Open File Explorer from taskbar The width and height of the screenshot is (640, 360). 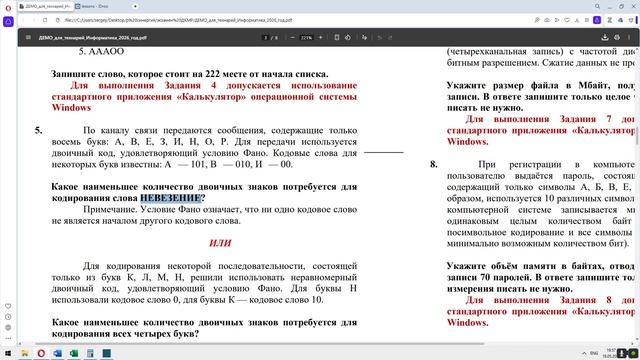pyautogui.click(x=24, y=353)
